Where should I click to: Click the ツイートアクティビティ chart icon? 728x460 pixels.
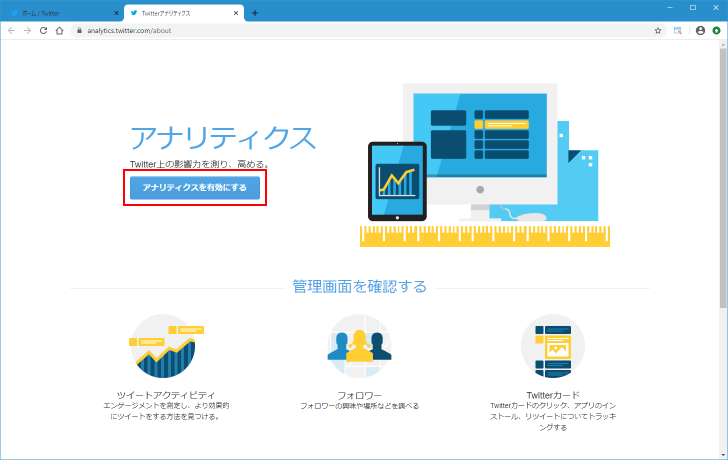point(166,346)
